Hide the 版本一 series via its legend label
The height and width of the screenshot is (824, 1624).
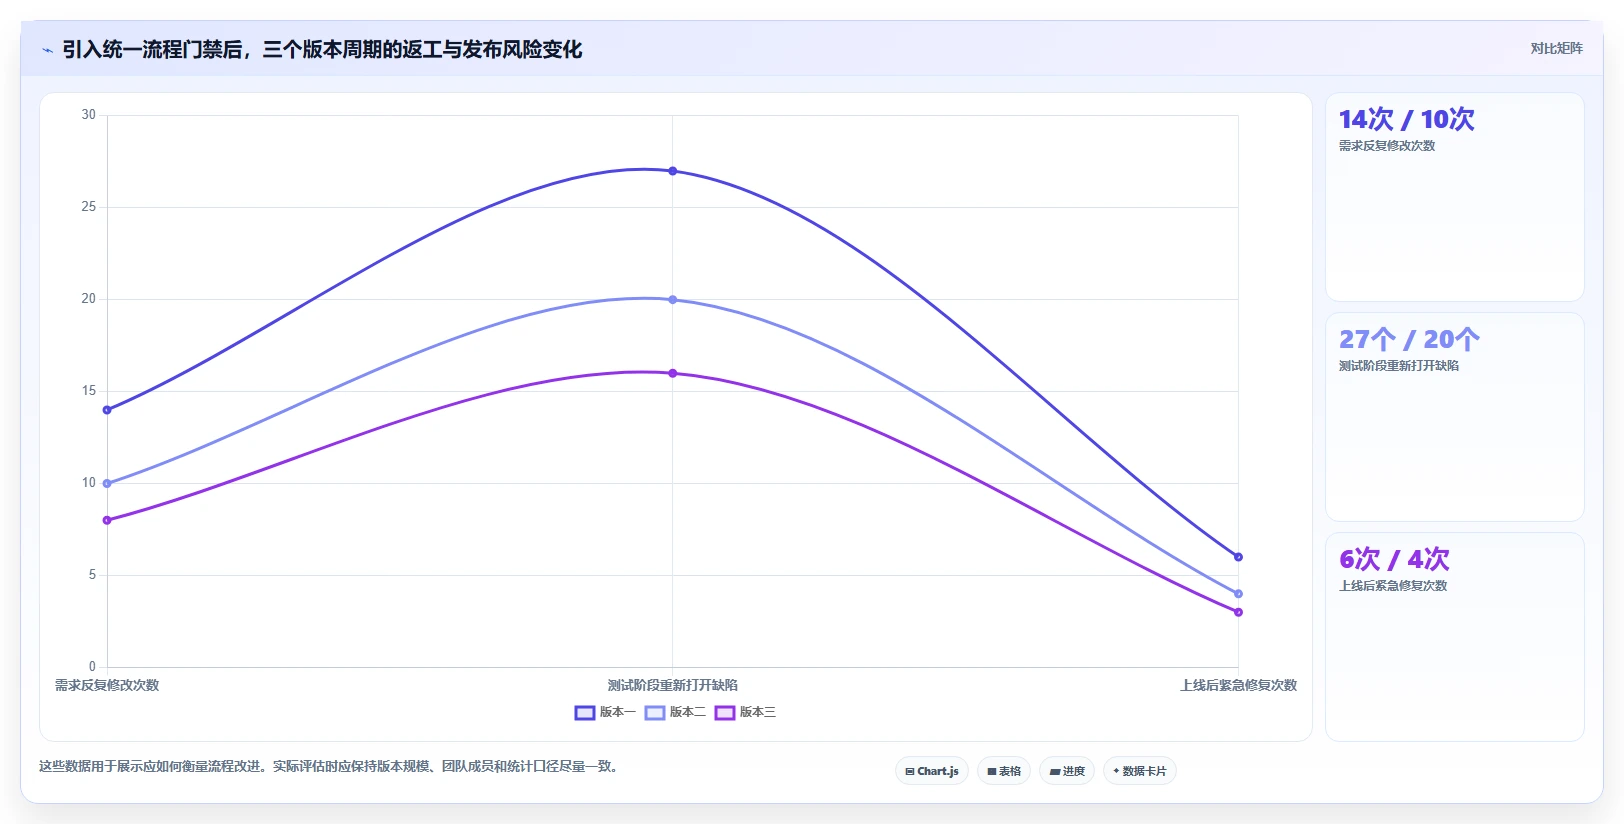pyautogui.click(x=618, y=712)
